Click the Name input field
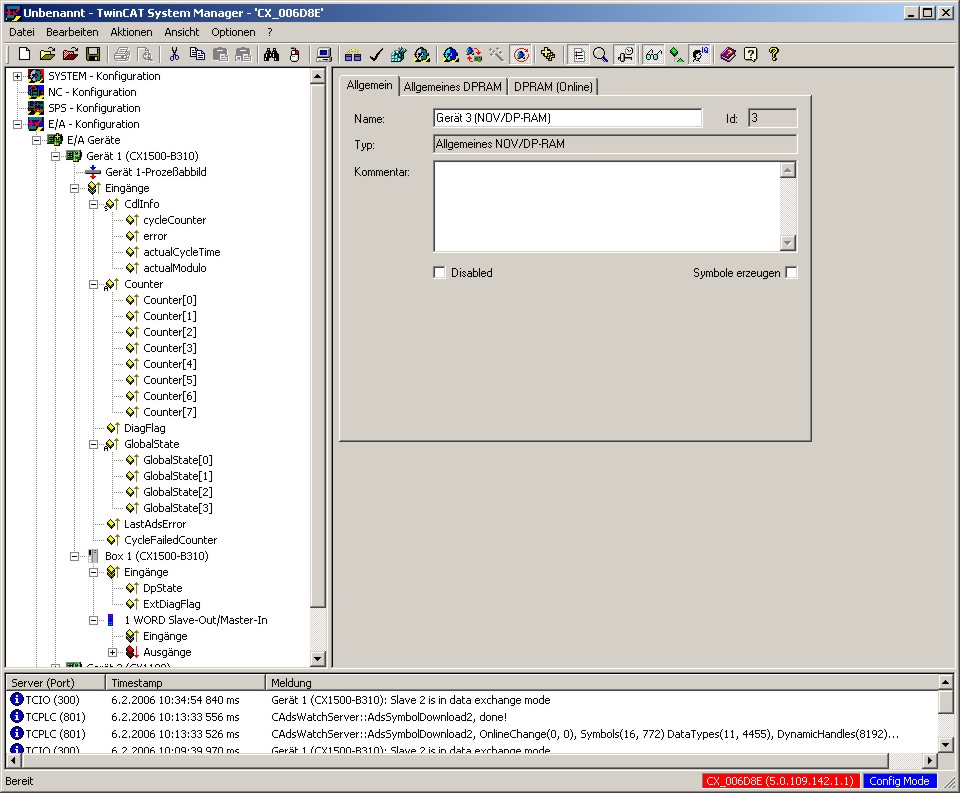 click(x=567, y=118)
